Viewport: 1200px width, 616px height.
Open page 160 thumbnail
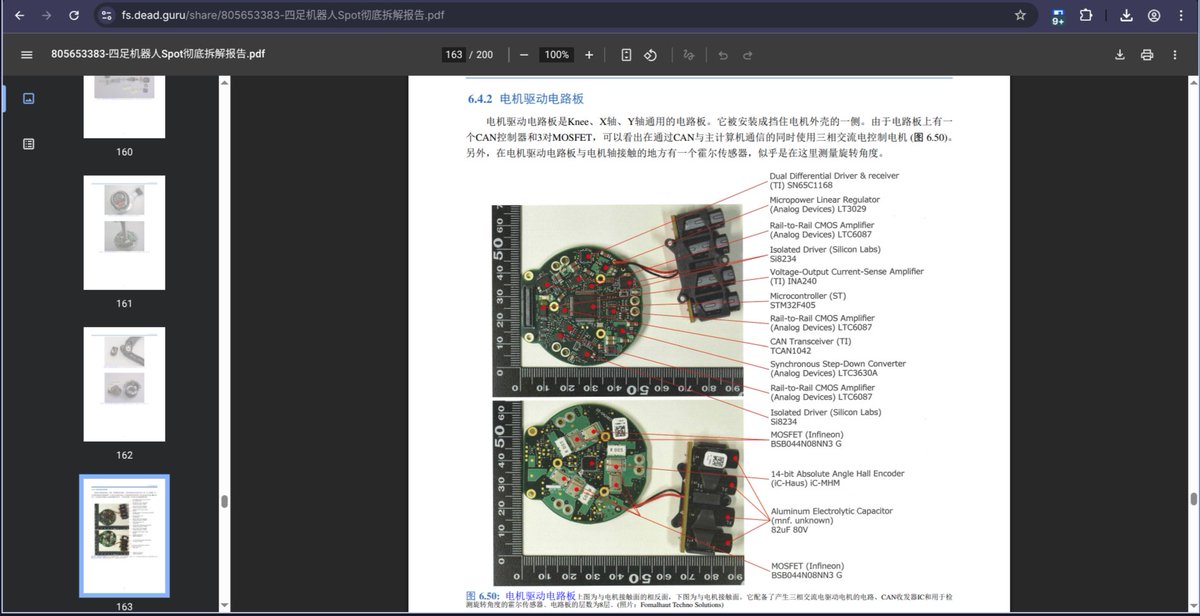point(124,107)
